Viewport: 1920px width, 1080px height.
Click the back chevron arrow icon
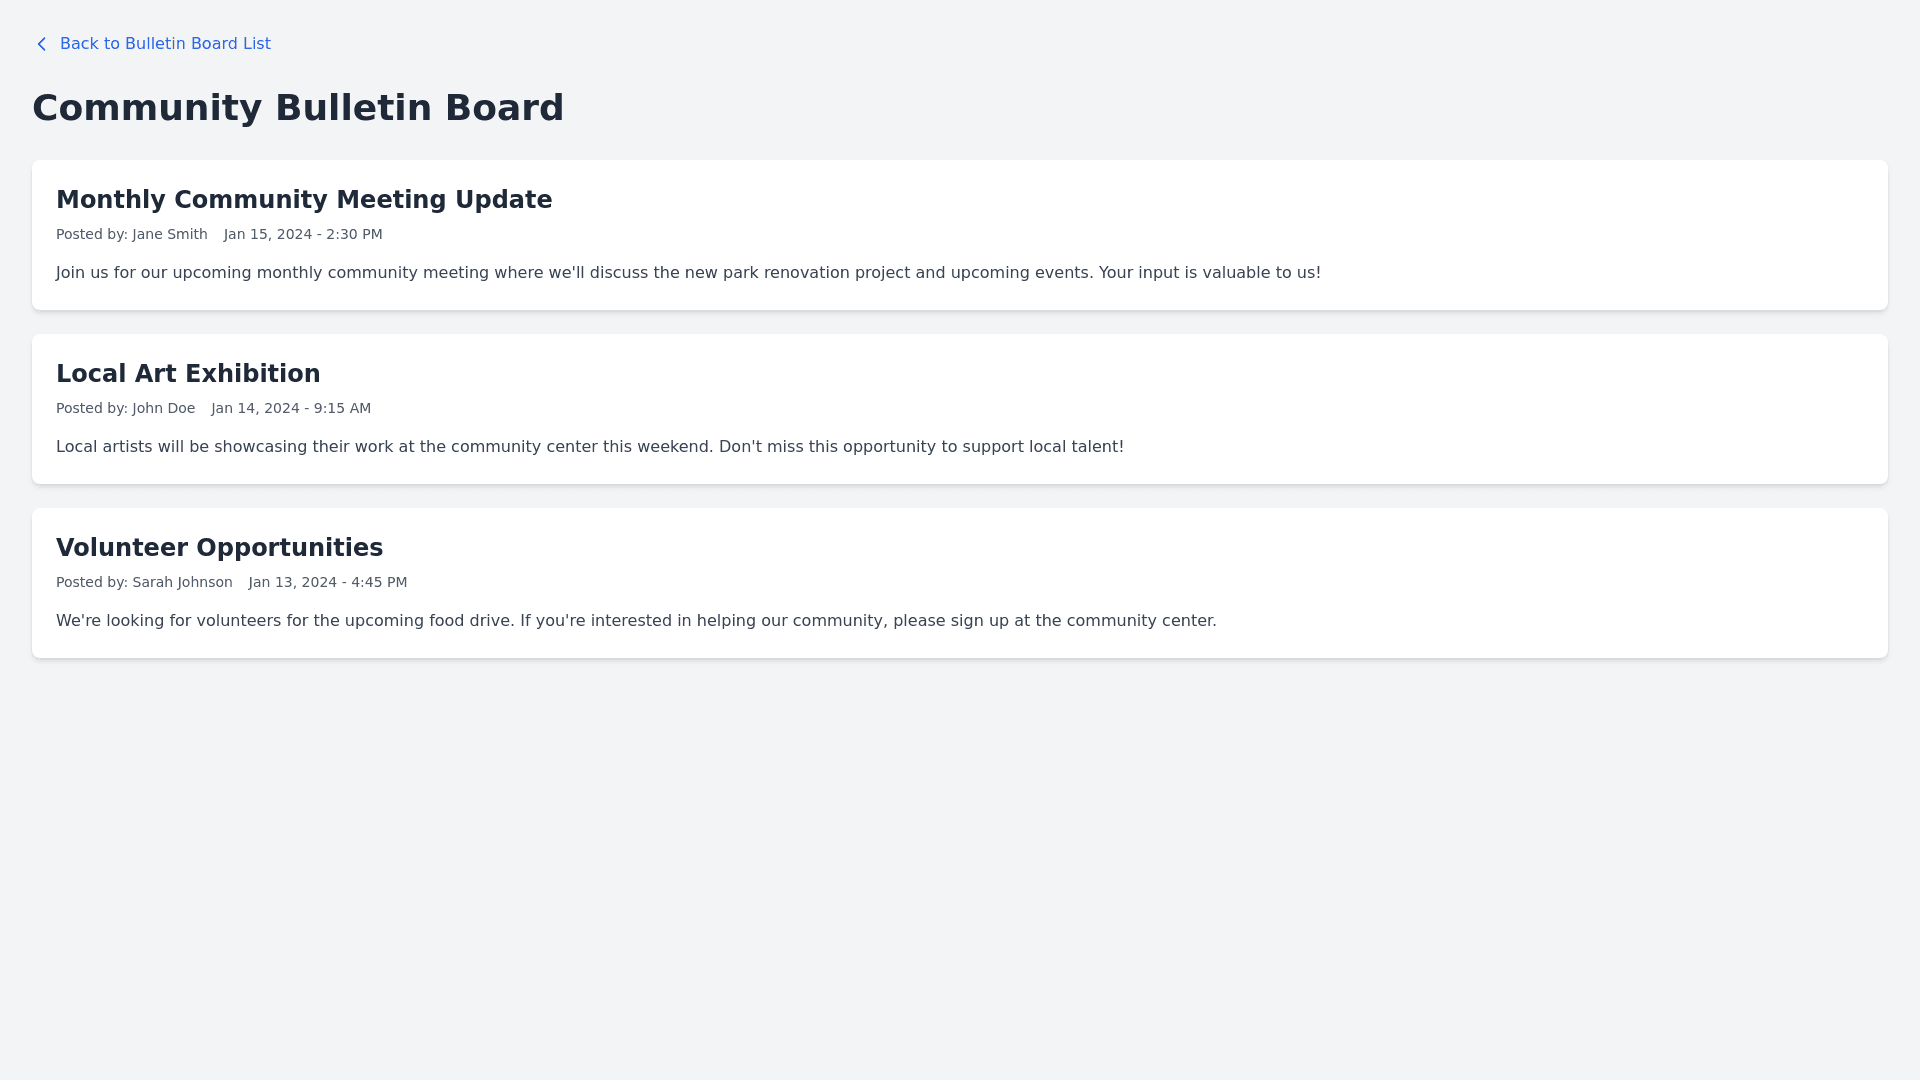pos(42,44)
